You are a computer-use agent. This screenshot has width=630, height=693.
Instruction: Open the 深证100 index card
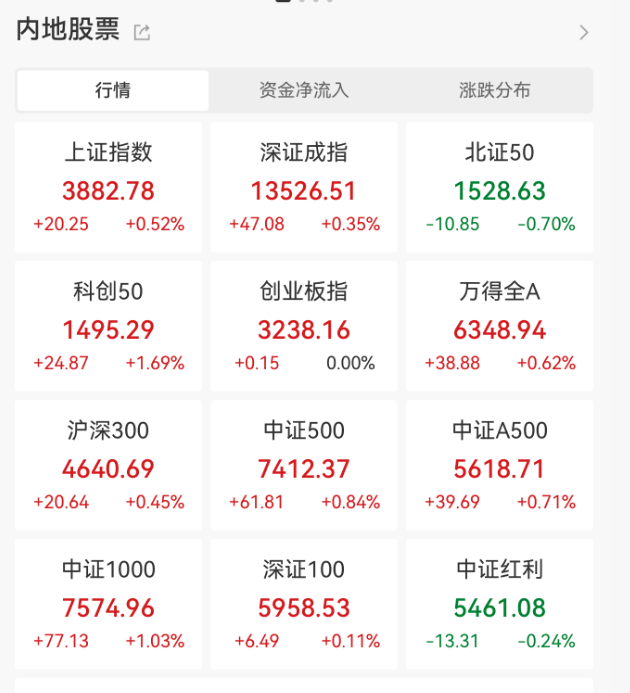click(x=304, y=604)
